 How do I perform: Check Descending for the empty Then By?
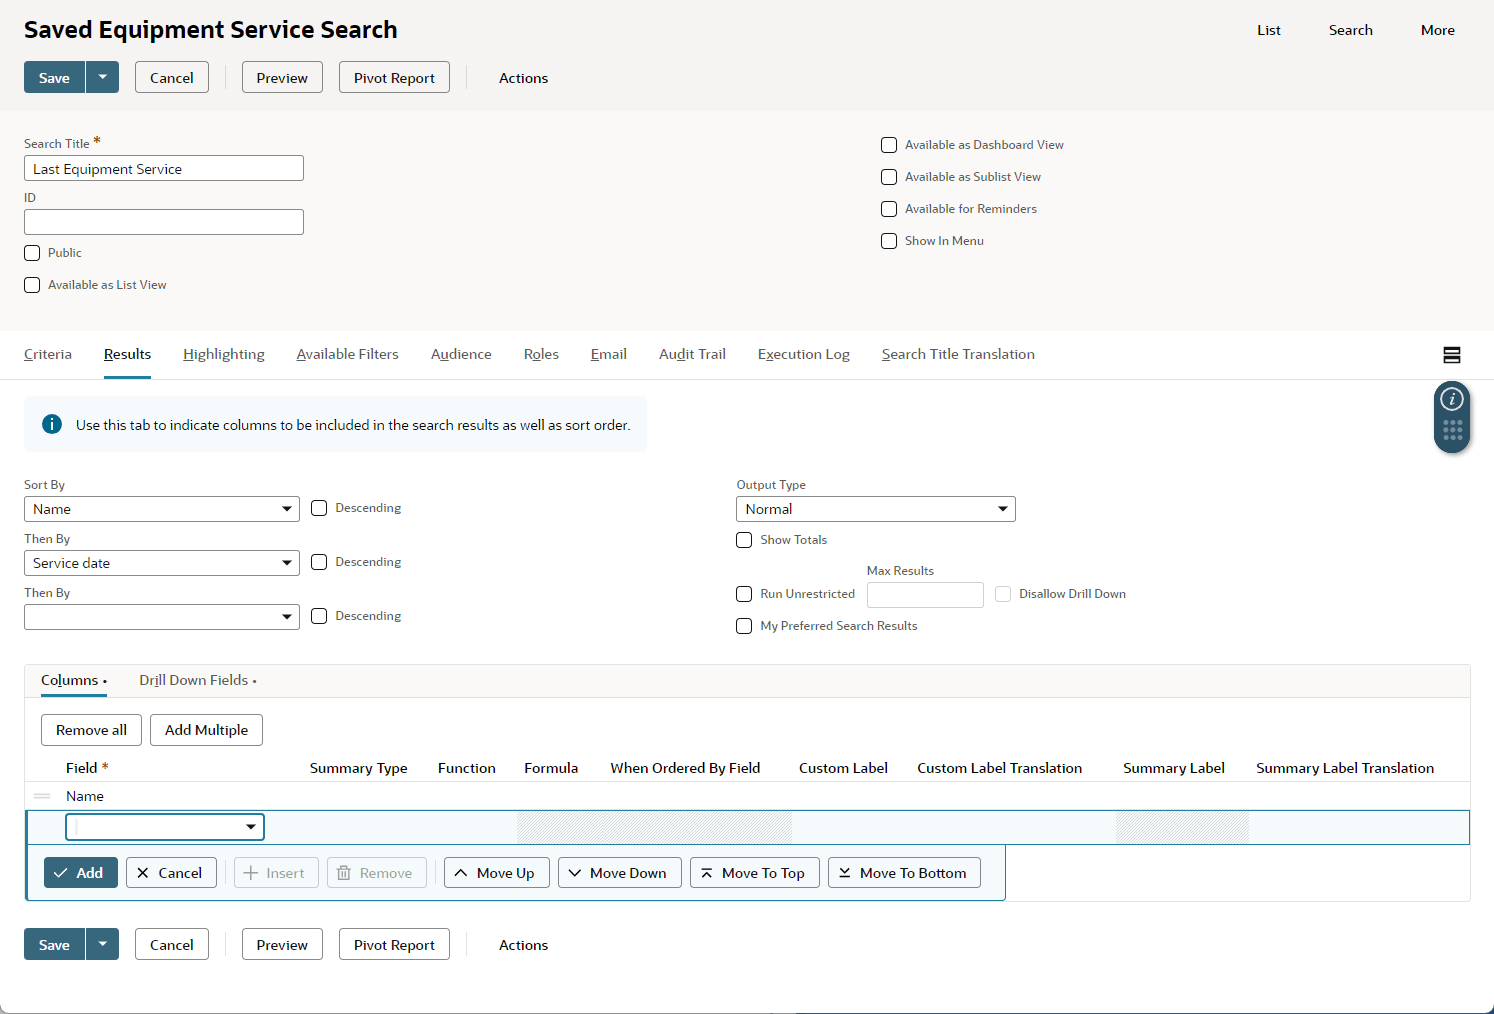[x=319, y=616]
